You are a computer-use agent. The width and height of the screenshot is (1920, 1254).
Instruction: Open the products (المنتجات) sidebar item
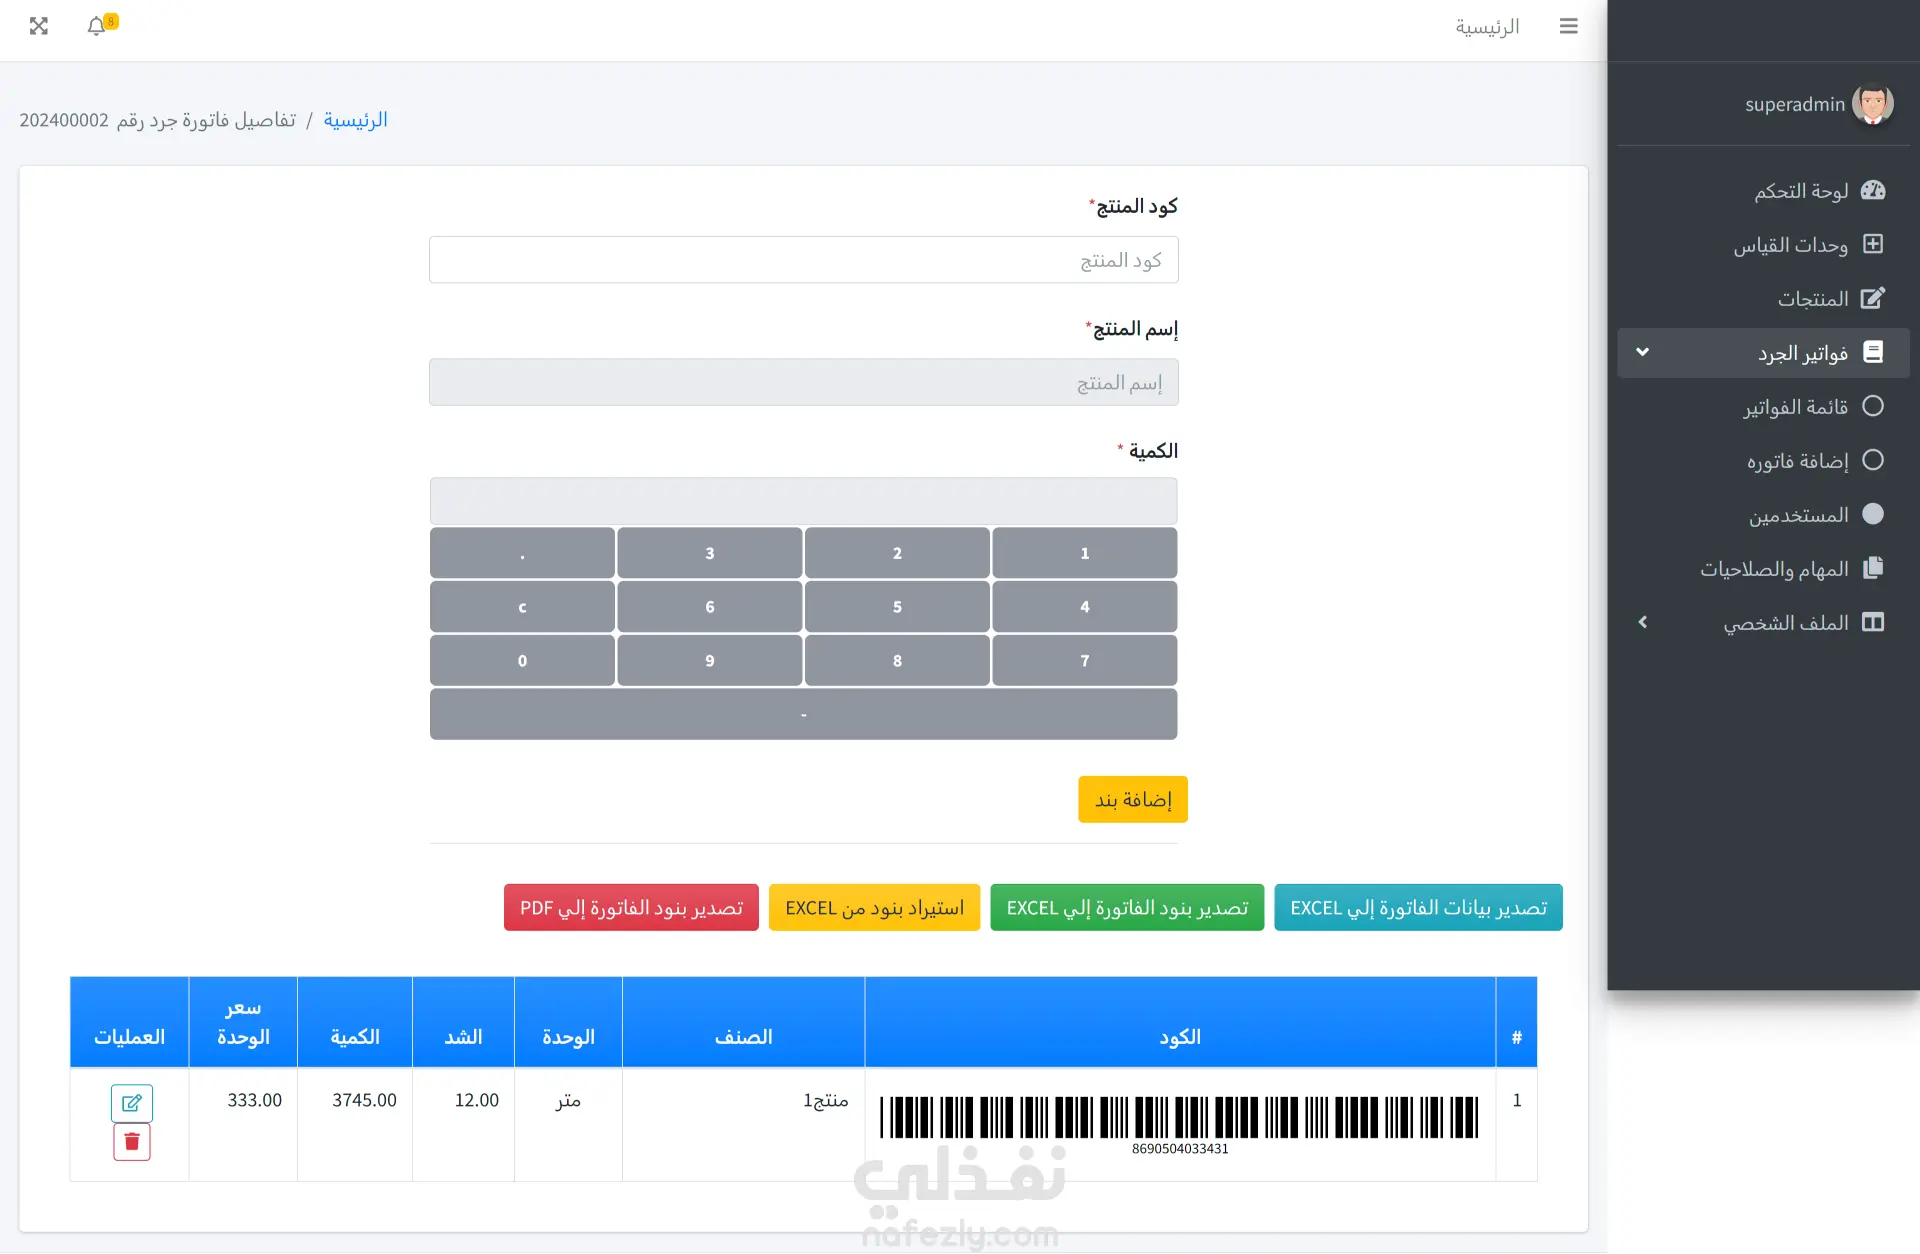[1812, 299]
